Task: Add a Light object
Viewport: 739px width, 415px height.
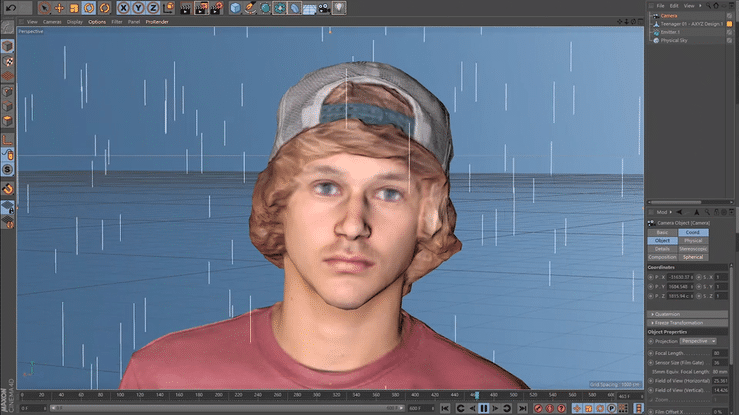Action: coord(339,8)
